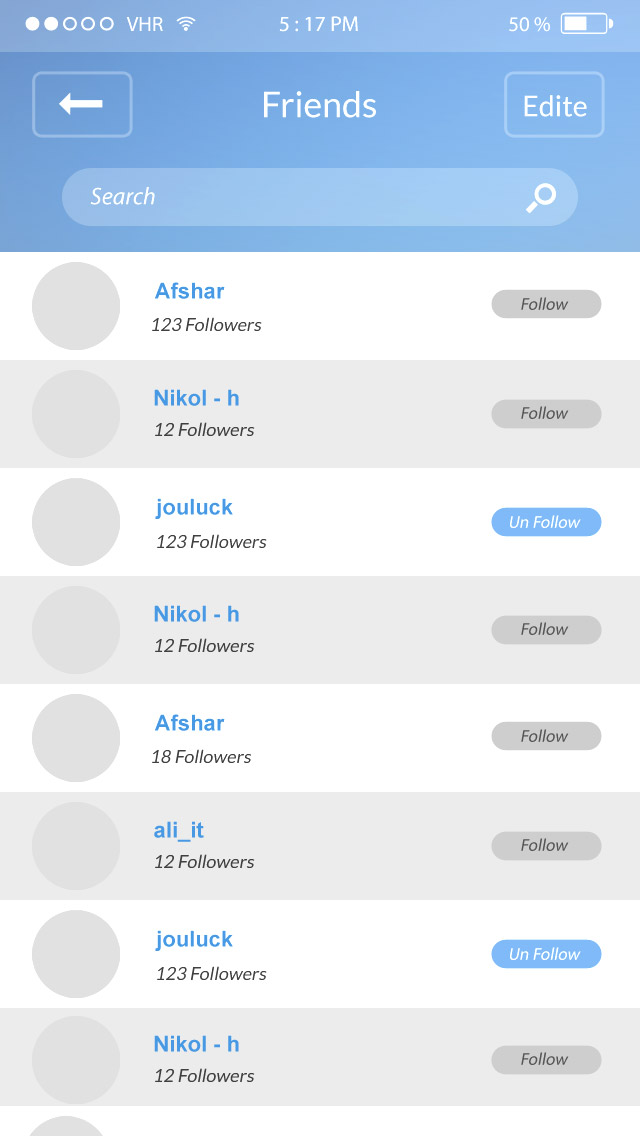
Task: Tap the Wi-Fi icon in the status bar
Action: click(186, 24)
